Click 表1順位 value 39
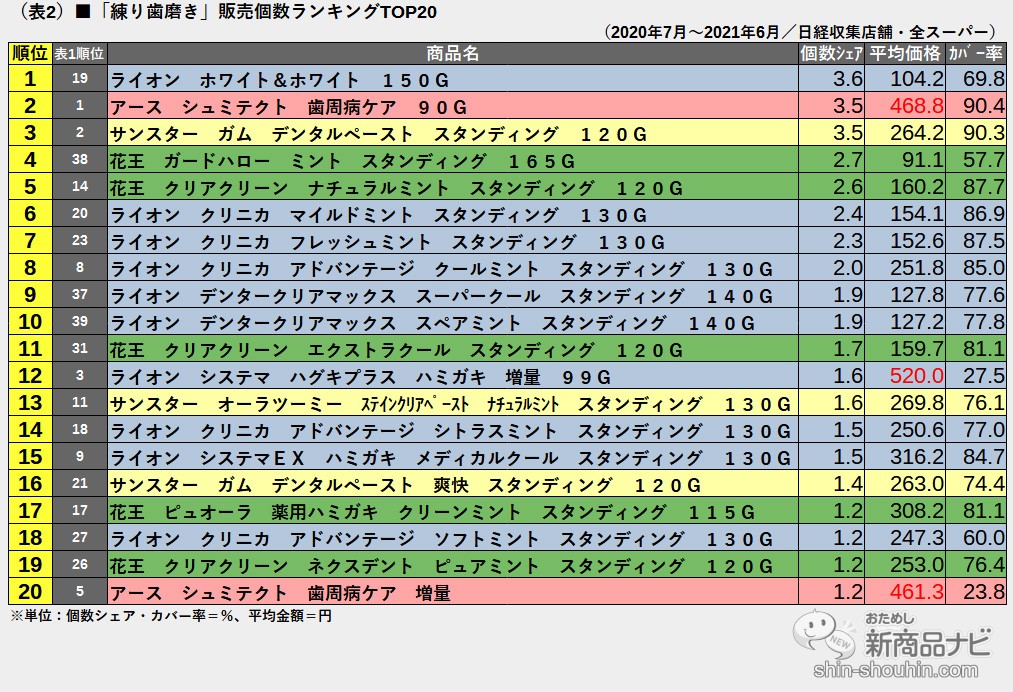 79,322
